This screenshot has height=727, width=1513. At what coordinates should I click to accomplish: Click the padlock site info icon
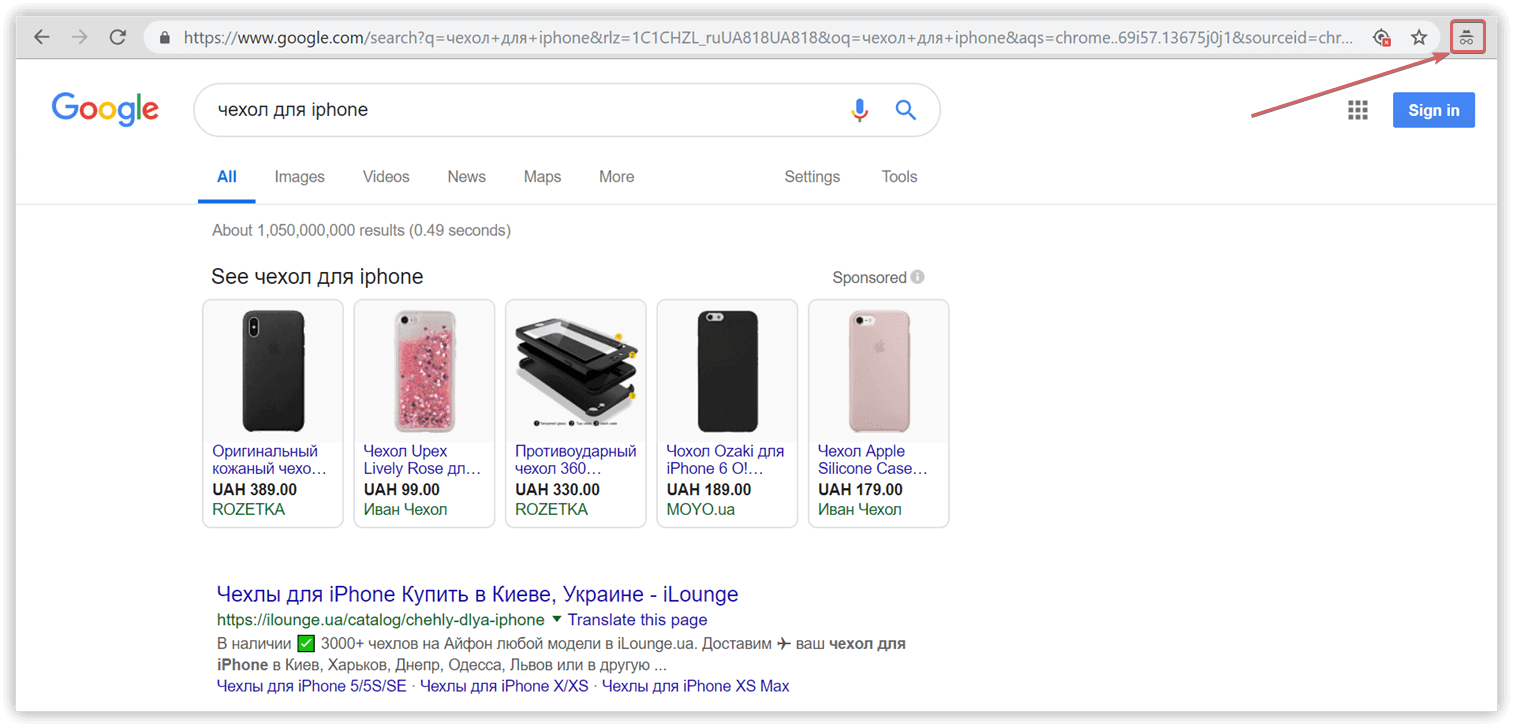[165, 38]
